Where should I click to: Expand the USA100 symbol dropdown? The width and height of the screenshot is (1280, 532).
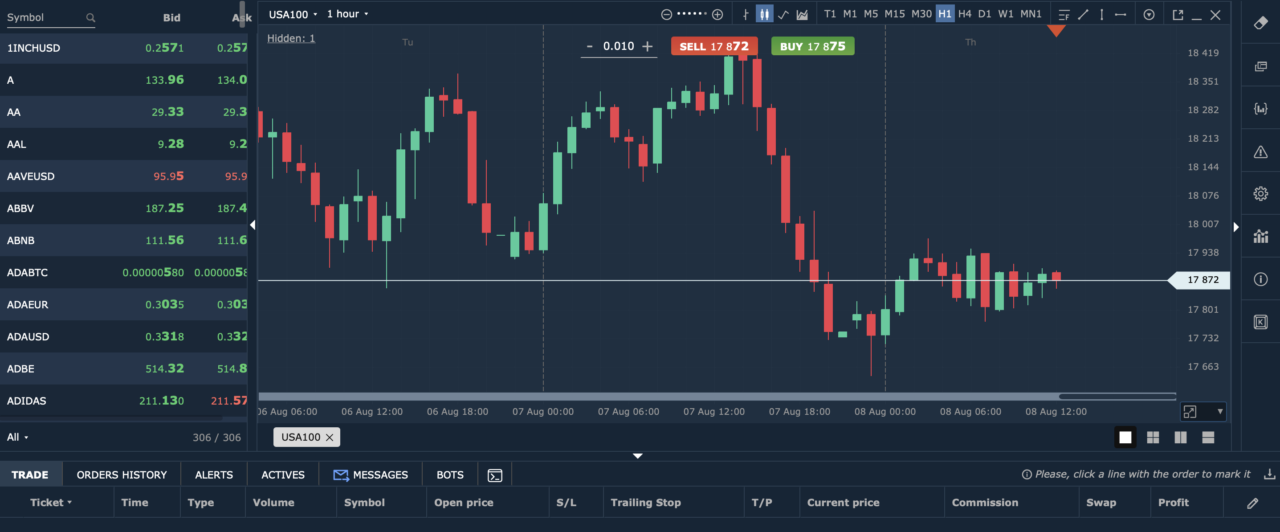tap(293, 15)
